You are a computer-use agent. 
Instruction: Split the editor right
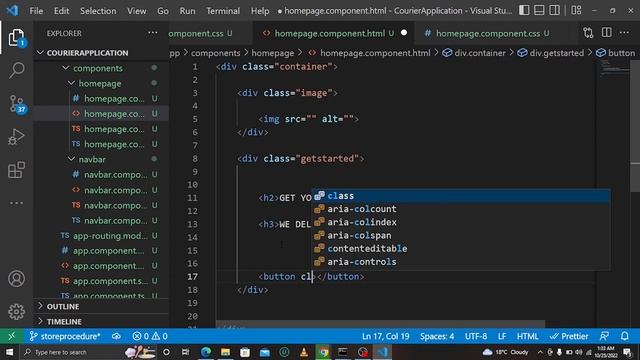(607, 33)
